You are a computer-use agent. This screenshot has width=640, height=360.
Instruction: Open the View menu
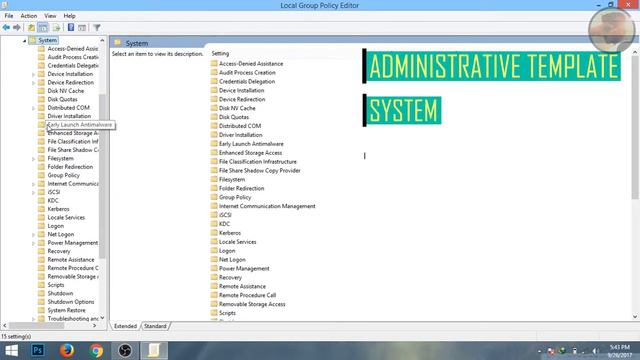click(50, 16)
